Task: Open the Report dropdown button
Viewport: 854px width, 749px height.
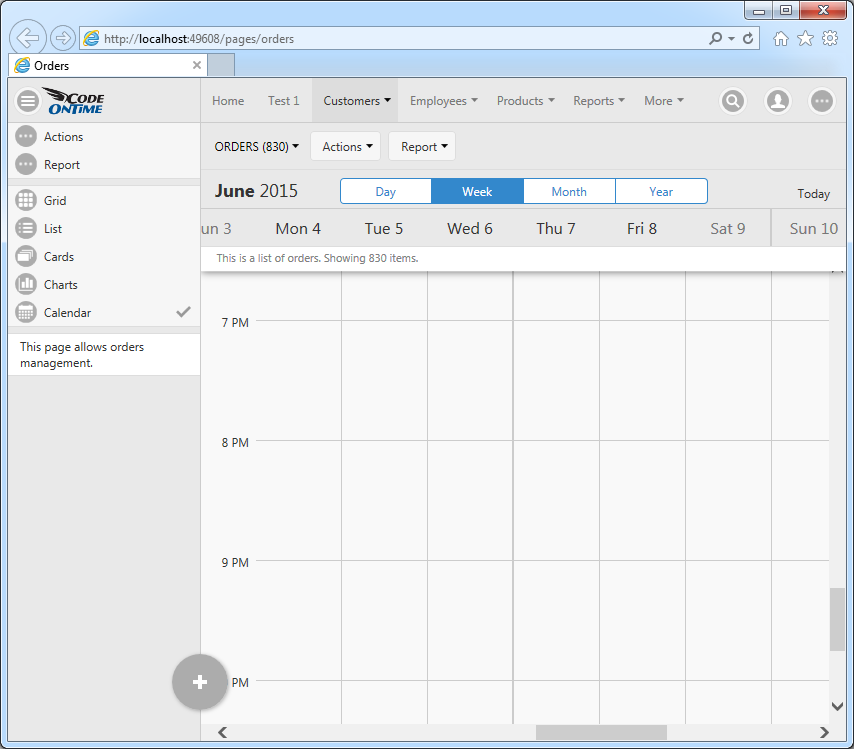Action: pos(423,147)
